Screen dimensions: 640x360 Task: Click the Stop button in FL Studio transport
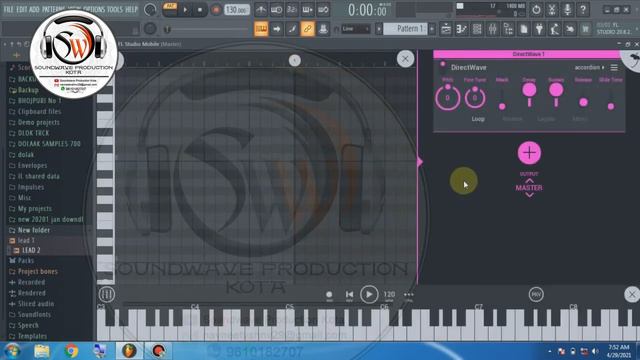pyautogui.click(x=200, y=10)
